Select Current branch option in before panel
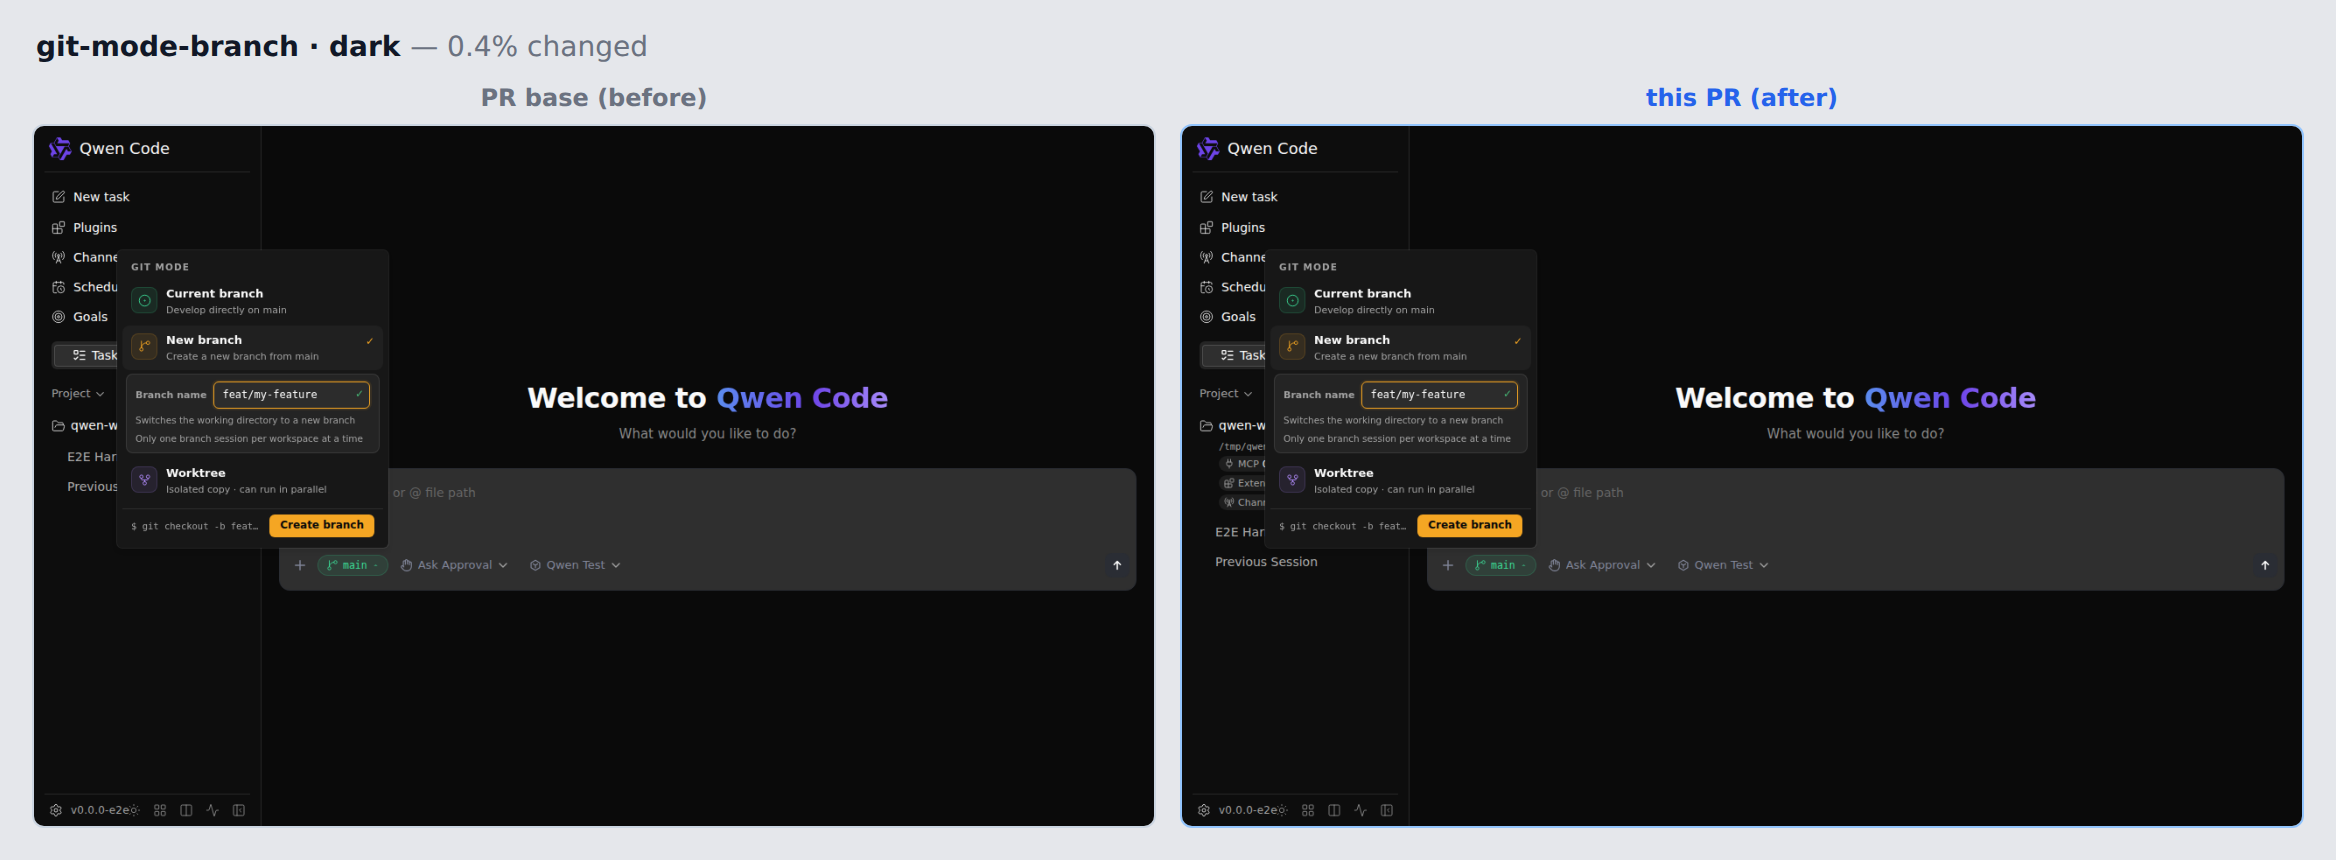The image size is (2336, 860). pos(253,301)
